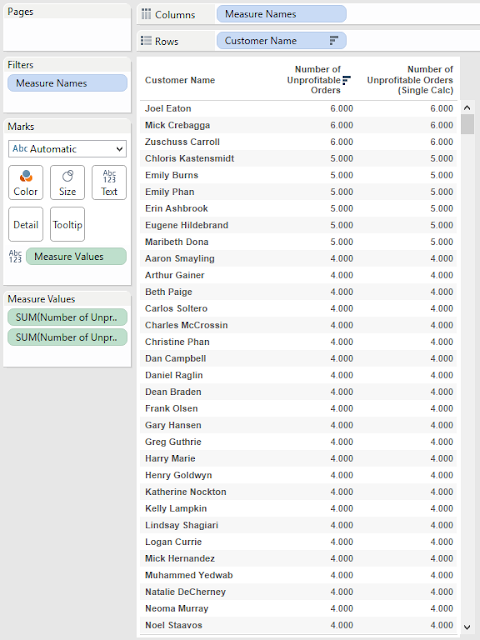Click the scroll down arrow of table
480x640 pixels.
click(x=467, y=627)
